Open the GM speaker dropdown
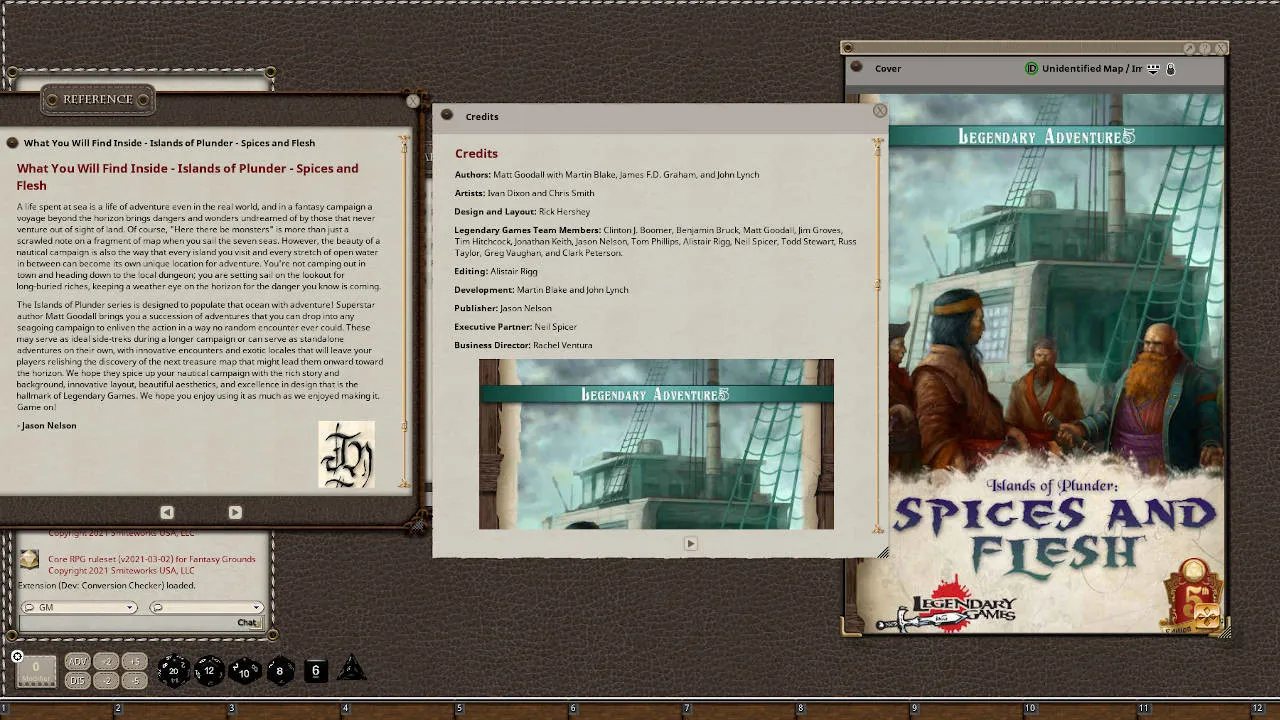 pos(79,607)
